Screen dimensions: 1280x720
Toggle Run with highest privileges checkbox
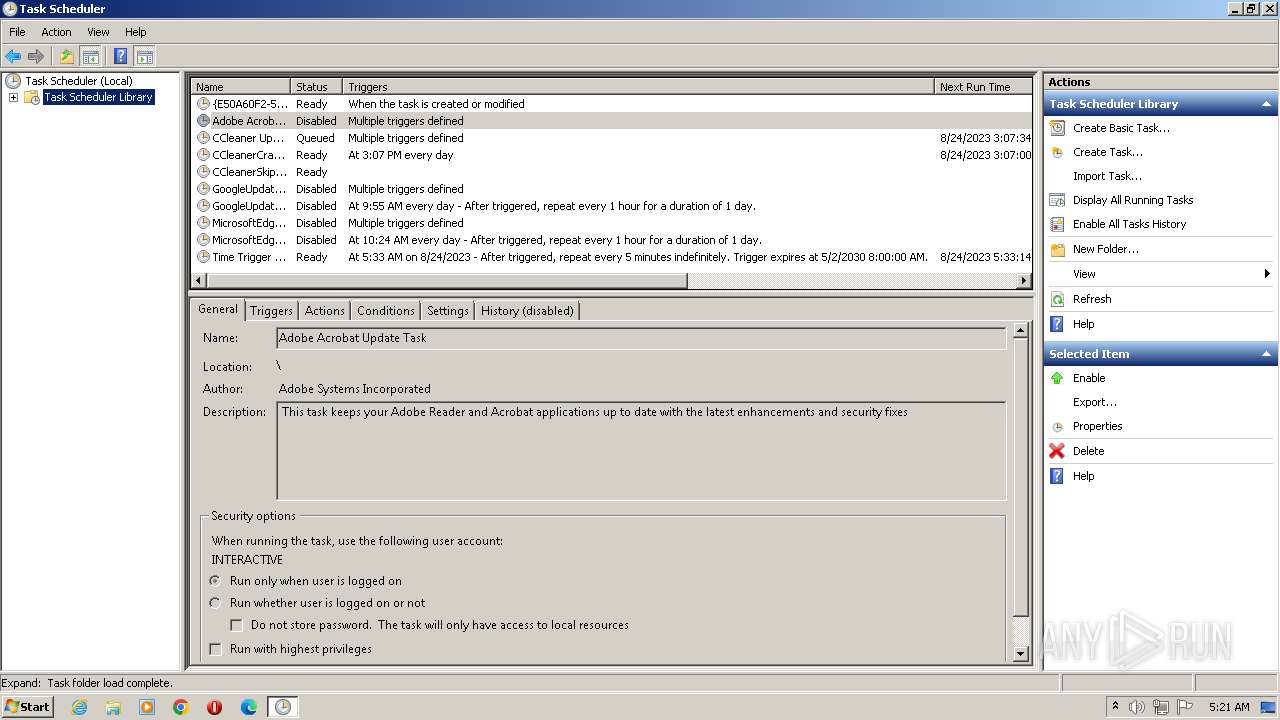pyautogui.click(x=215, y=649)
